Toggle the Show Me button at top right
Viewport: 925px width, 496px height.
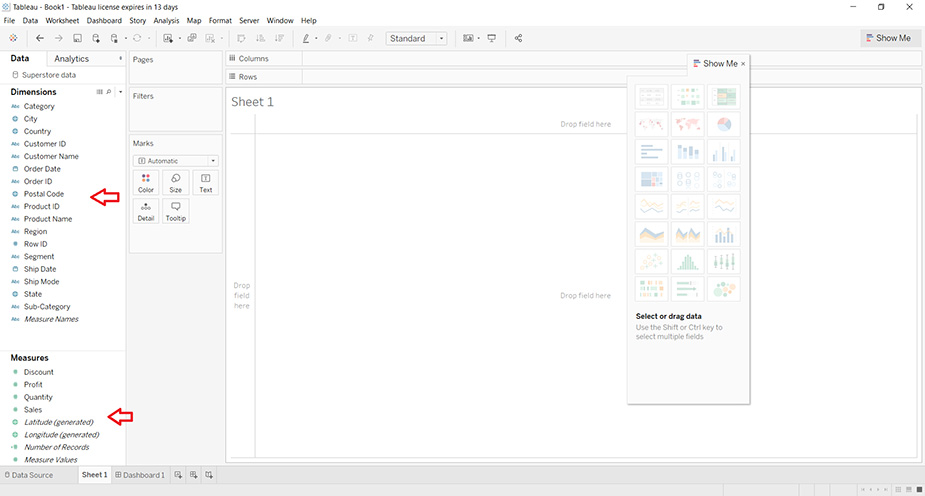888,38
